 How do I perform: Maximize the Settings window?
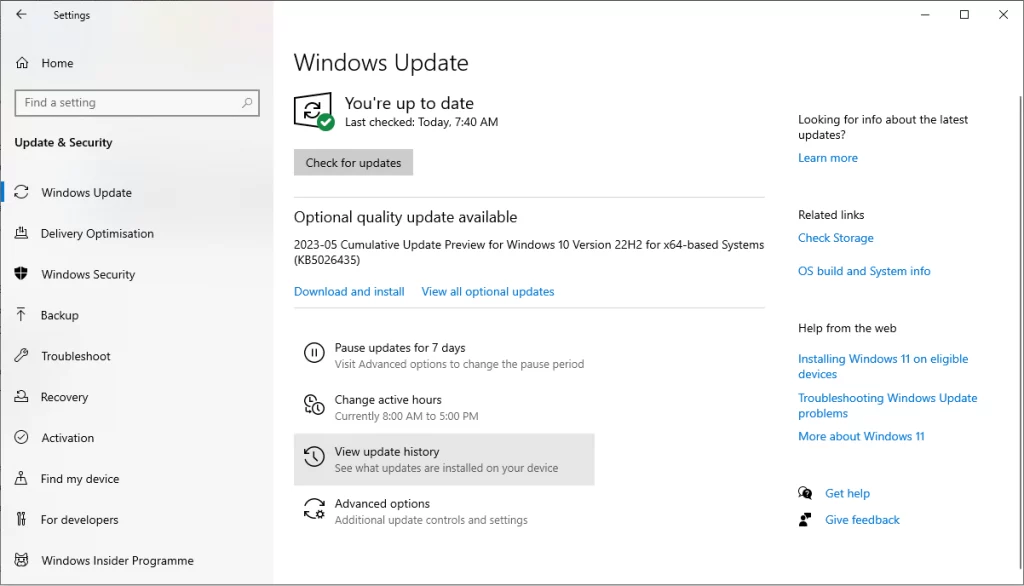point(964,14)
